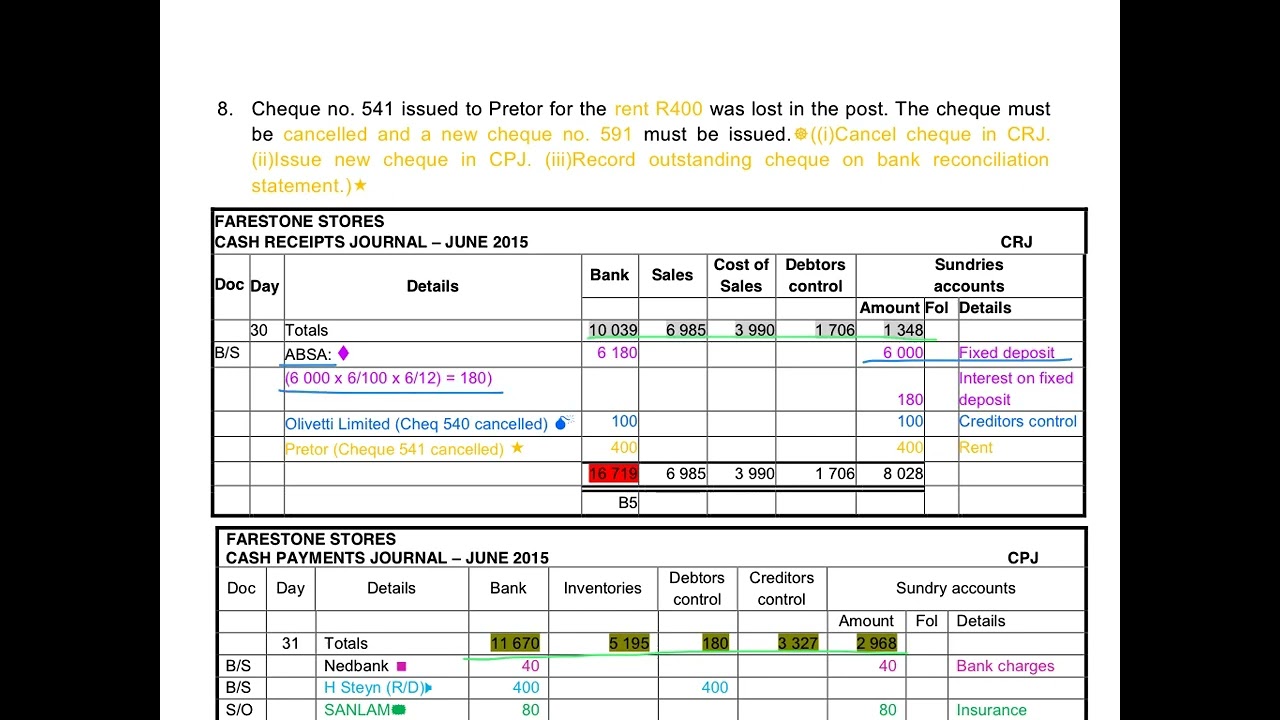Screen dimensions: 1280x720
Task: Click 'Sundries accounts' header in CRJ
Action: click(x=969, y=275)
